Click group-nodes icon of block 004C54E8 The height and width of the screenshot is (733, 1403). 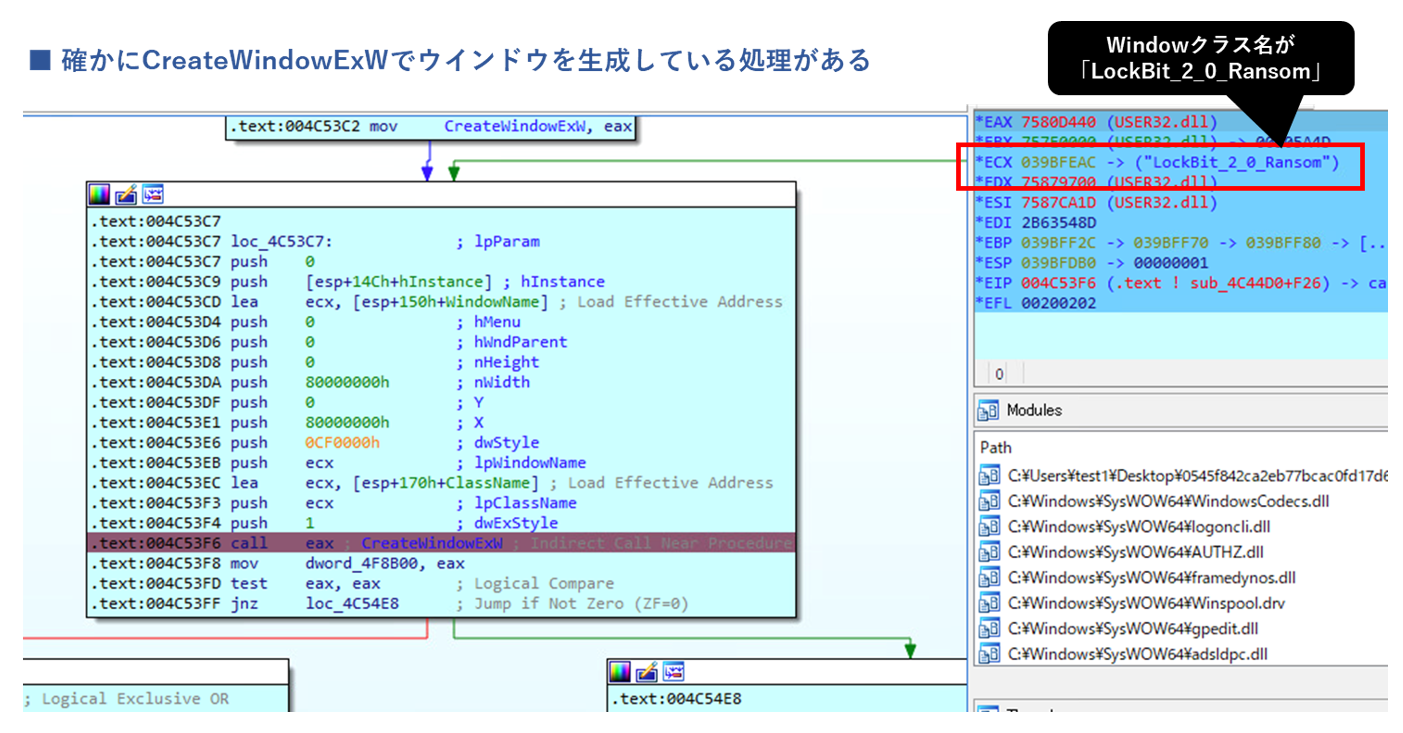673,671
